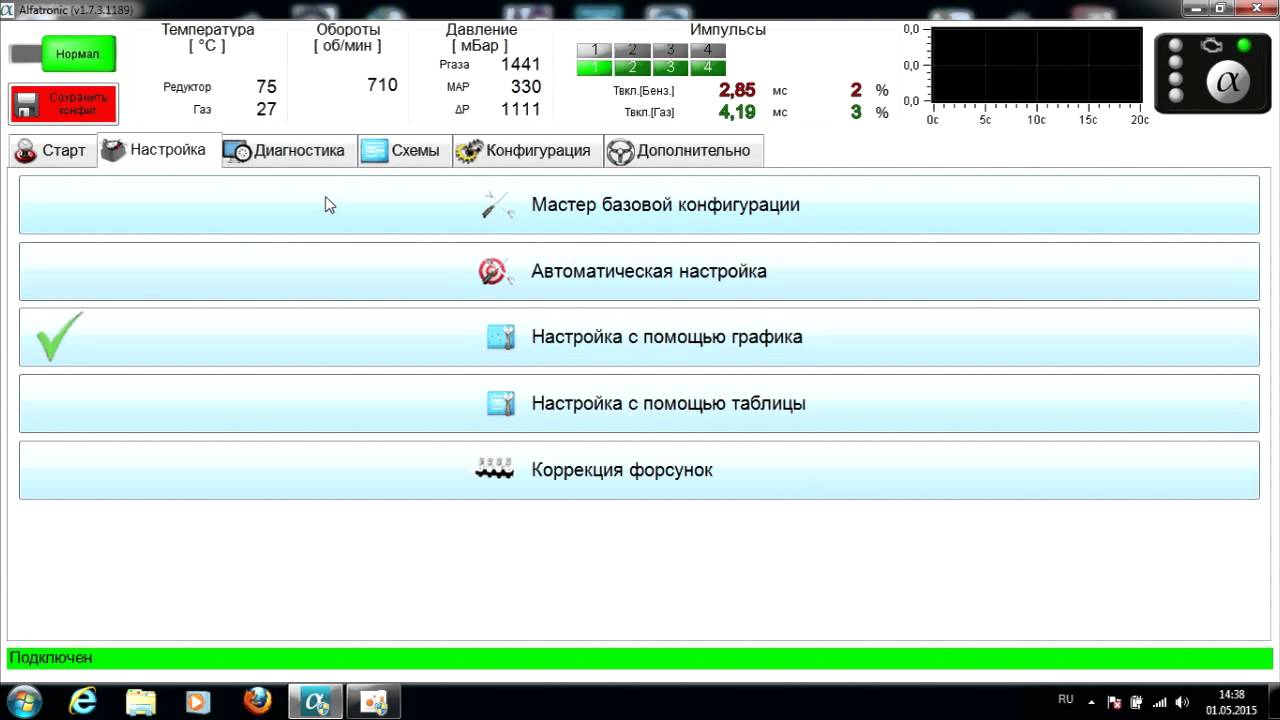Screen dimensions: 1280x720
Task: Click the MAP value 330
Action: click(x=526, y=87)
